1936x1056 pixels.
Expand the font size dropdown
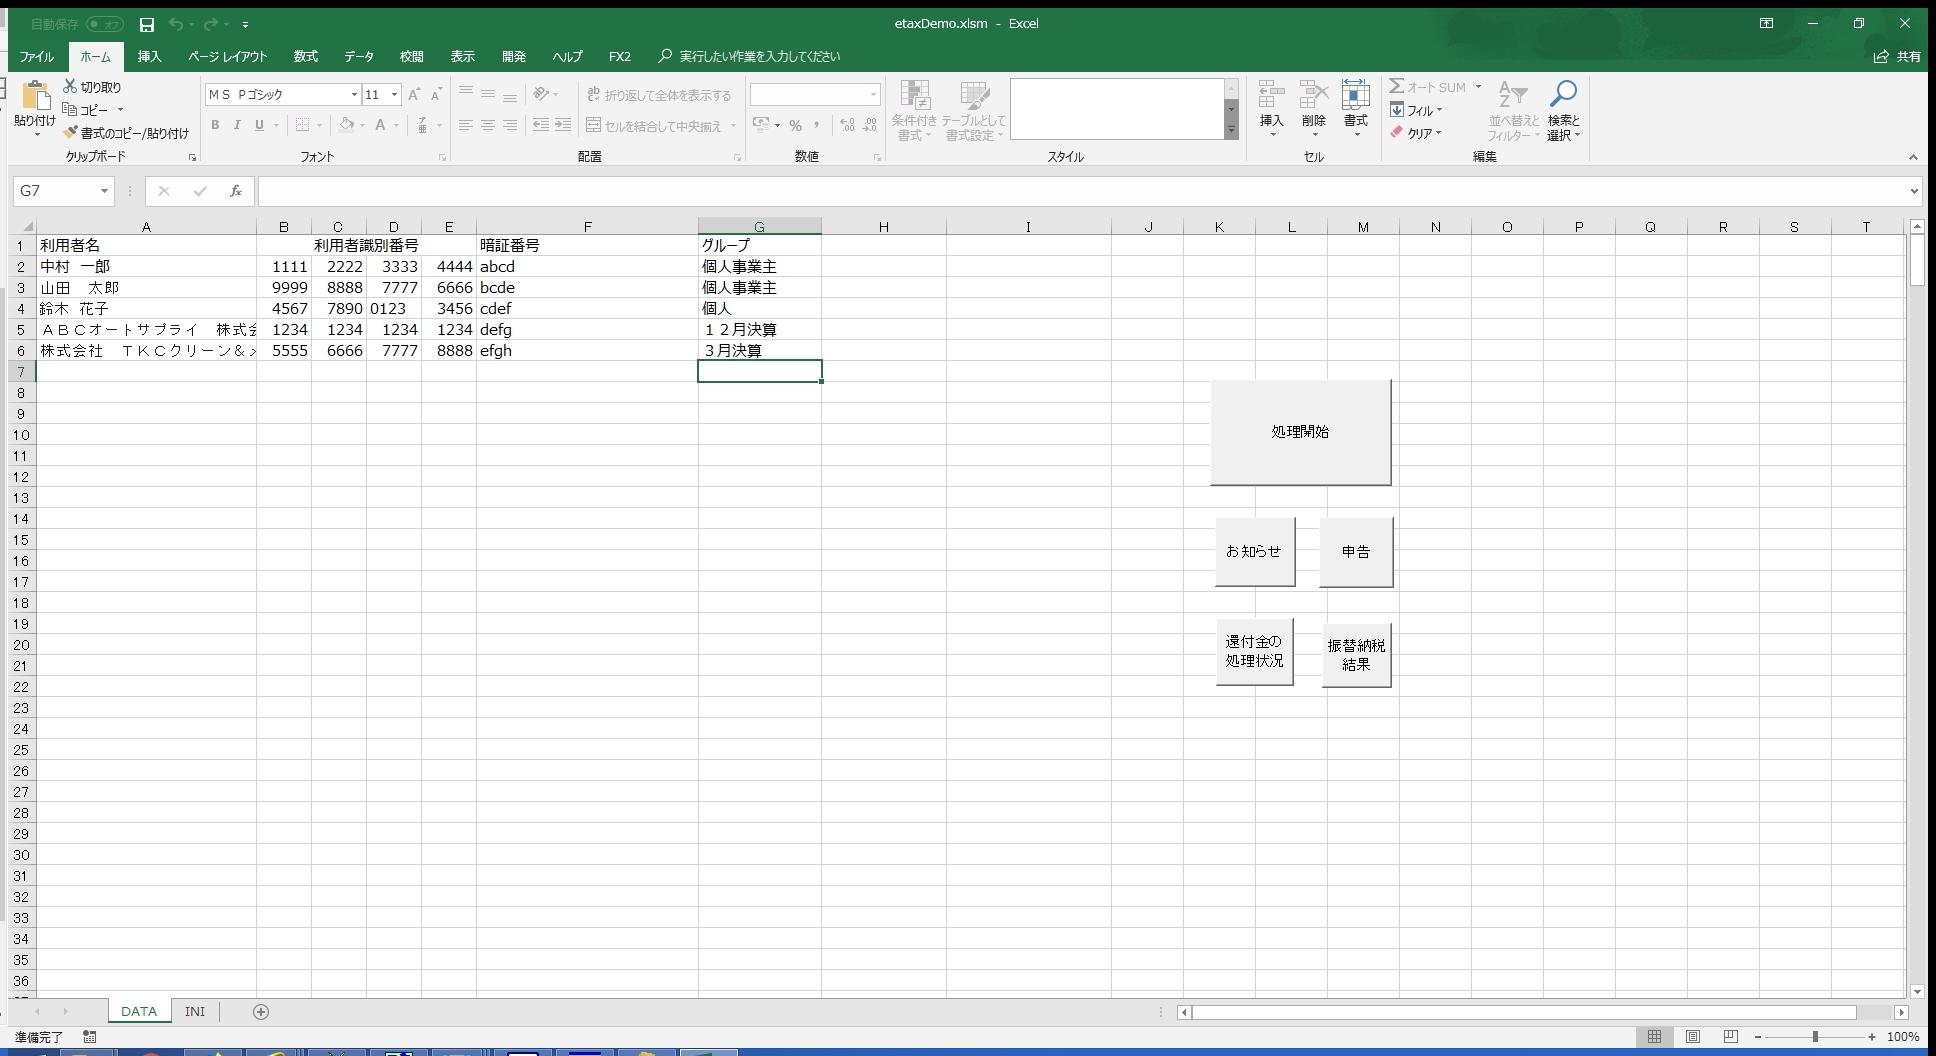[x=395, y=95]
